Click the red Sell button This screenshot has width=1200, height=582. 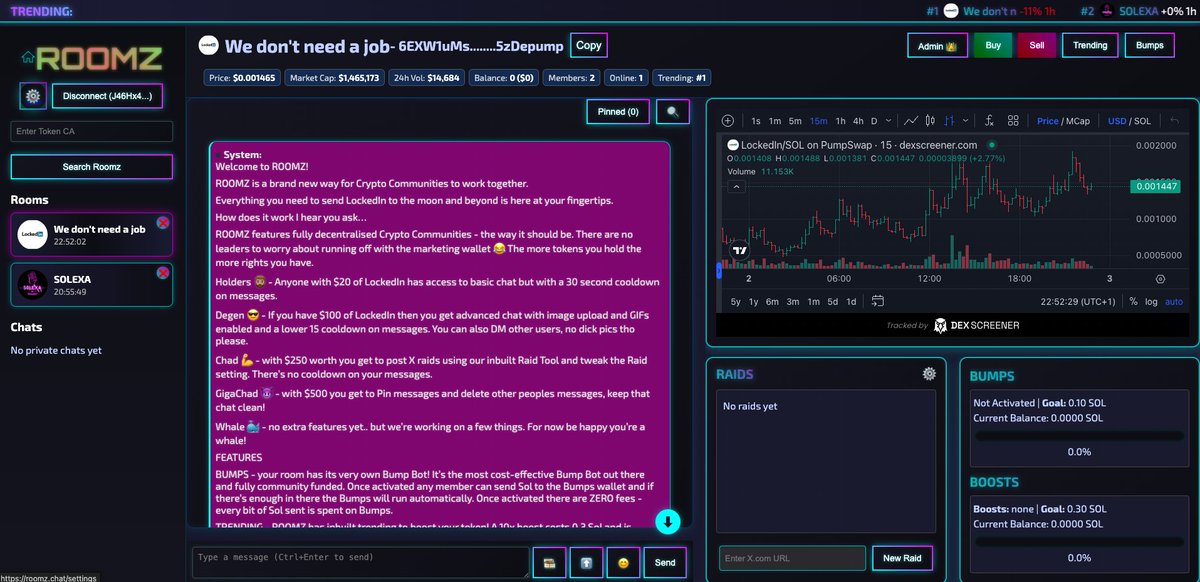pyautogui.click(x=1037, y=45)
